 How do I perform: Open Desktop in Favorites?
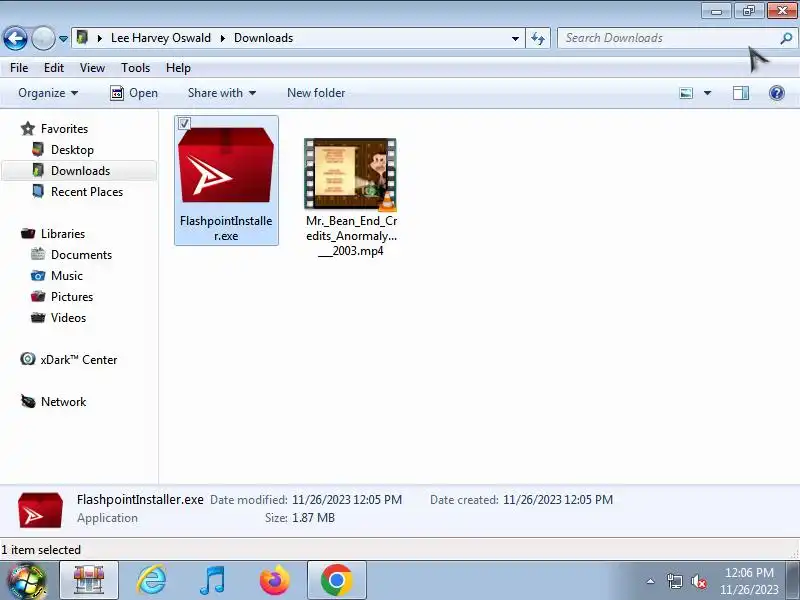[x=72, y=149]
